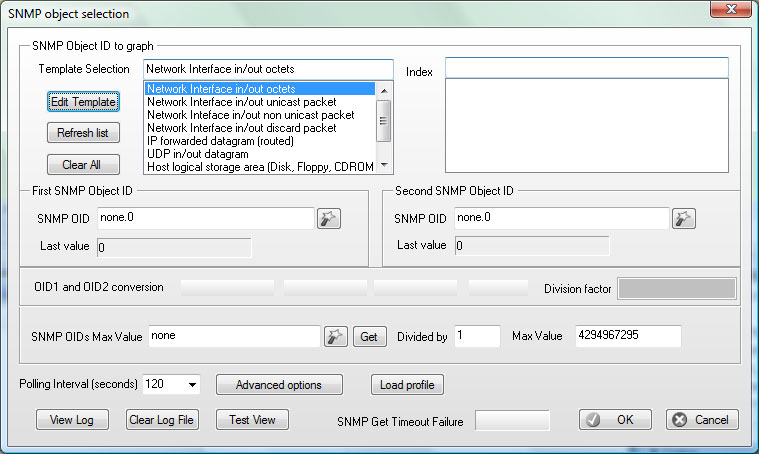Viewport: 759px width, 454px height.
Task: Click the Template Selection text field
Action: [x=268, y=69]
